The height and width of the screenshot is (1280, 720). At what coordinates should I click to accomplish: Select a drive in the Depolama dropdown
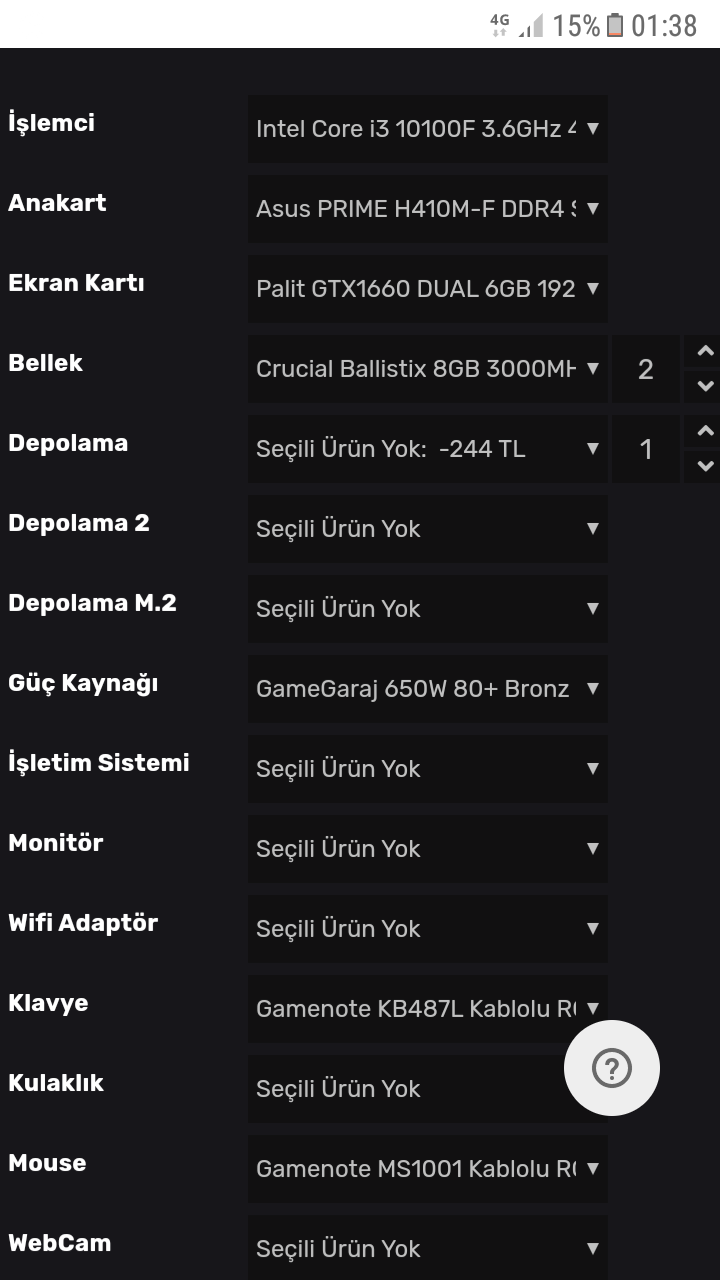pyautogui.click(x=427, y=449)
